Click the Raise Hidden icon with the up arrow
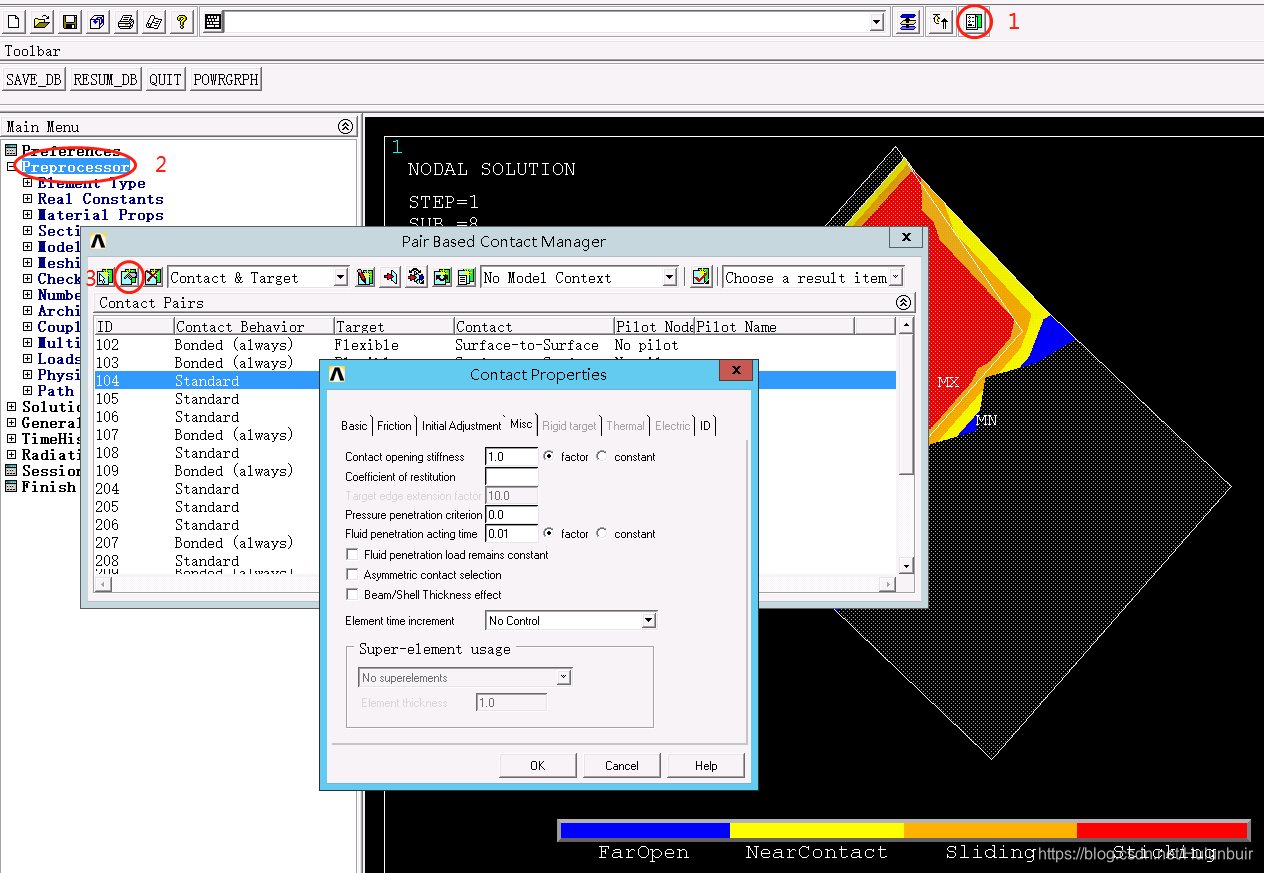Screen dimensions: 1264x873 click(x=940, y=22)
